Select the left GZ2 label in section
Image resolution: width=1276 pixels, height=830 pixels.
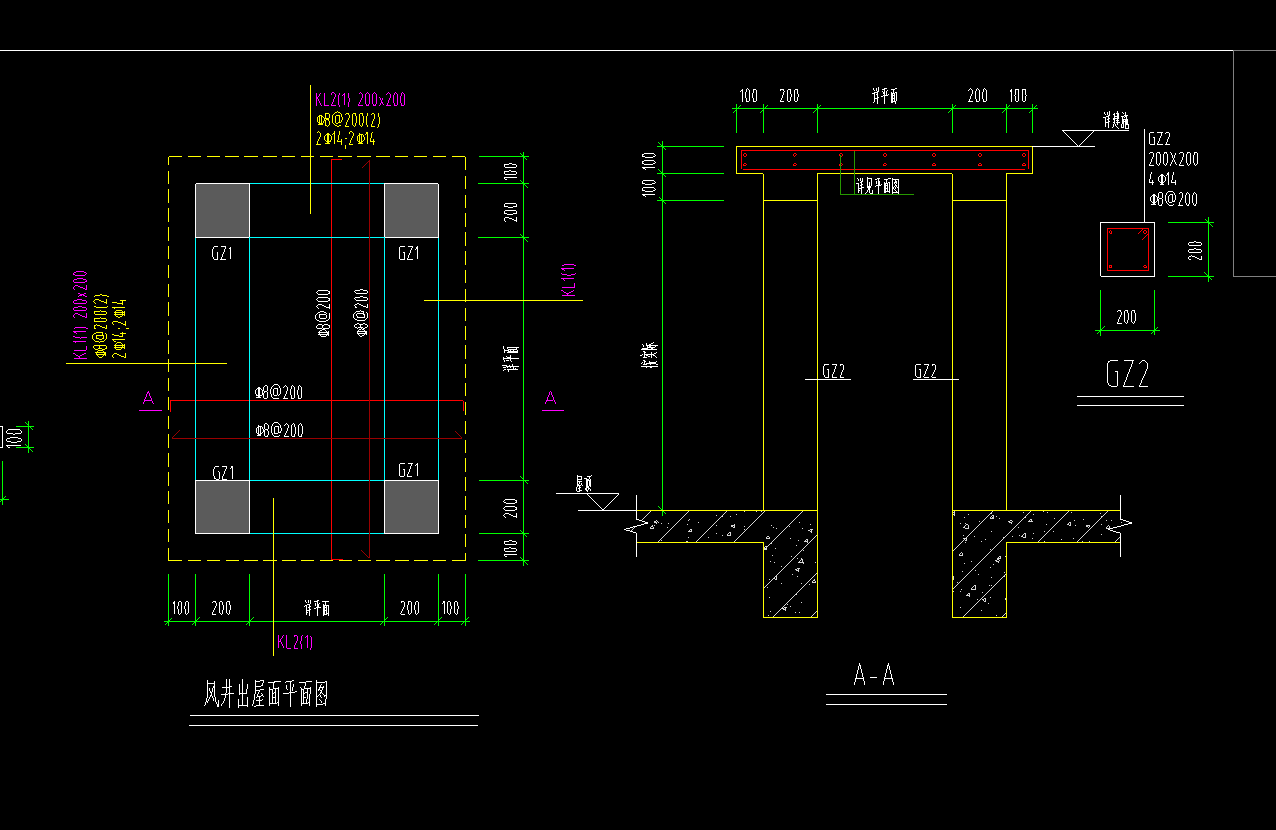click(834, 371)
